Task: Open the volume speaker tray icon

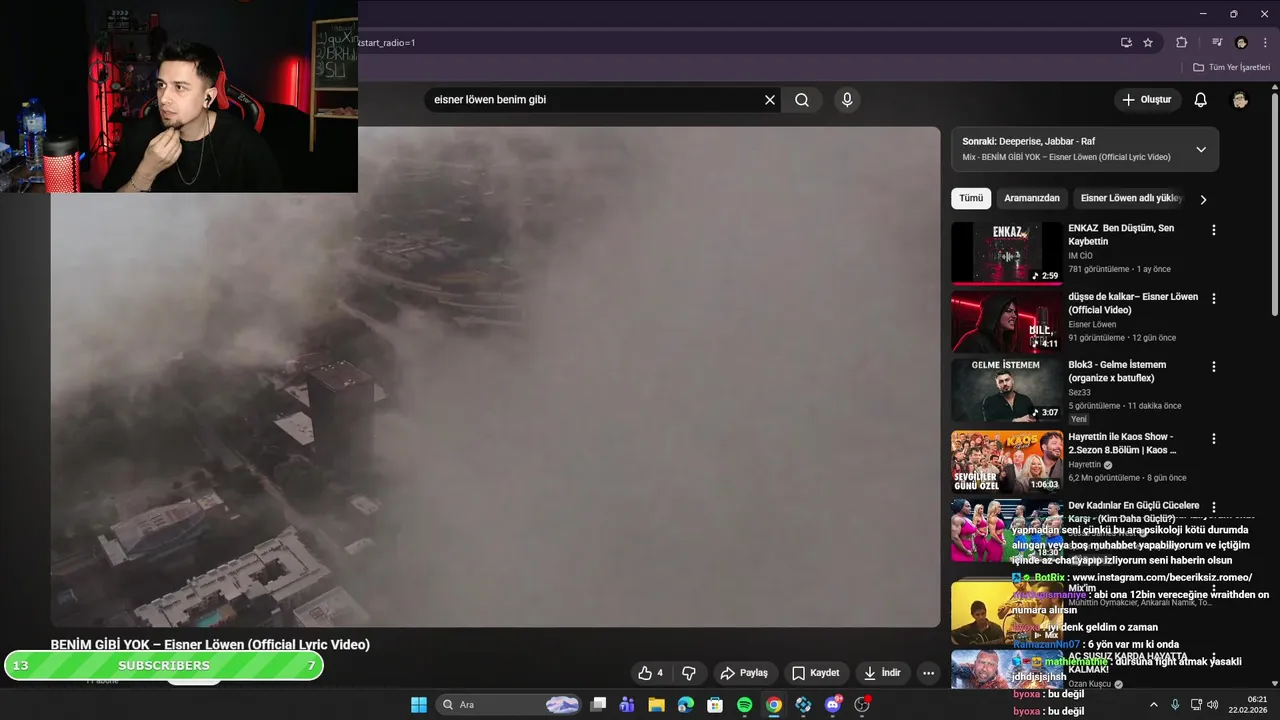Action: pyautogui.click(x=1213, y=705)
